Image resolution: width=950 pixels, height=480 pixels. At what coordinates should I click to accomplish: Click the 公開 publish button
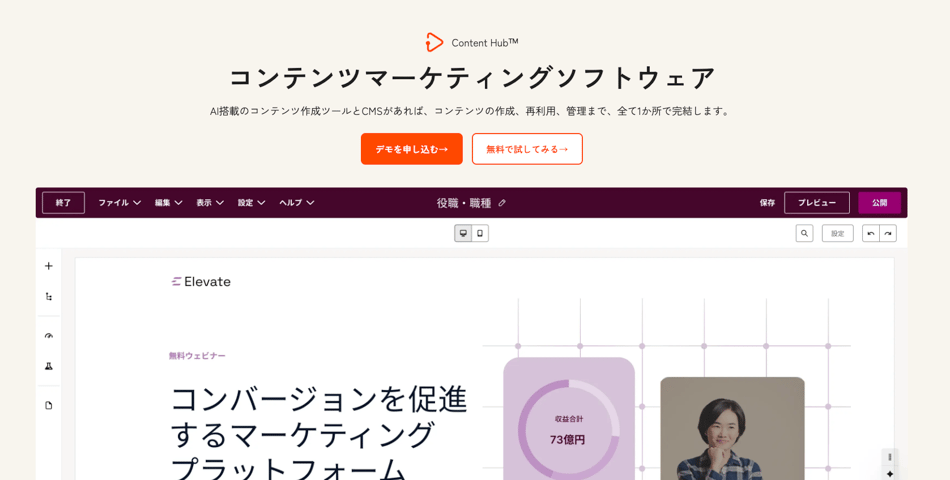point(879,203)
